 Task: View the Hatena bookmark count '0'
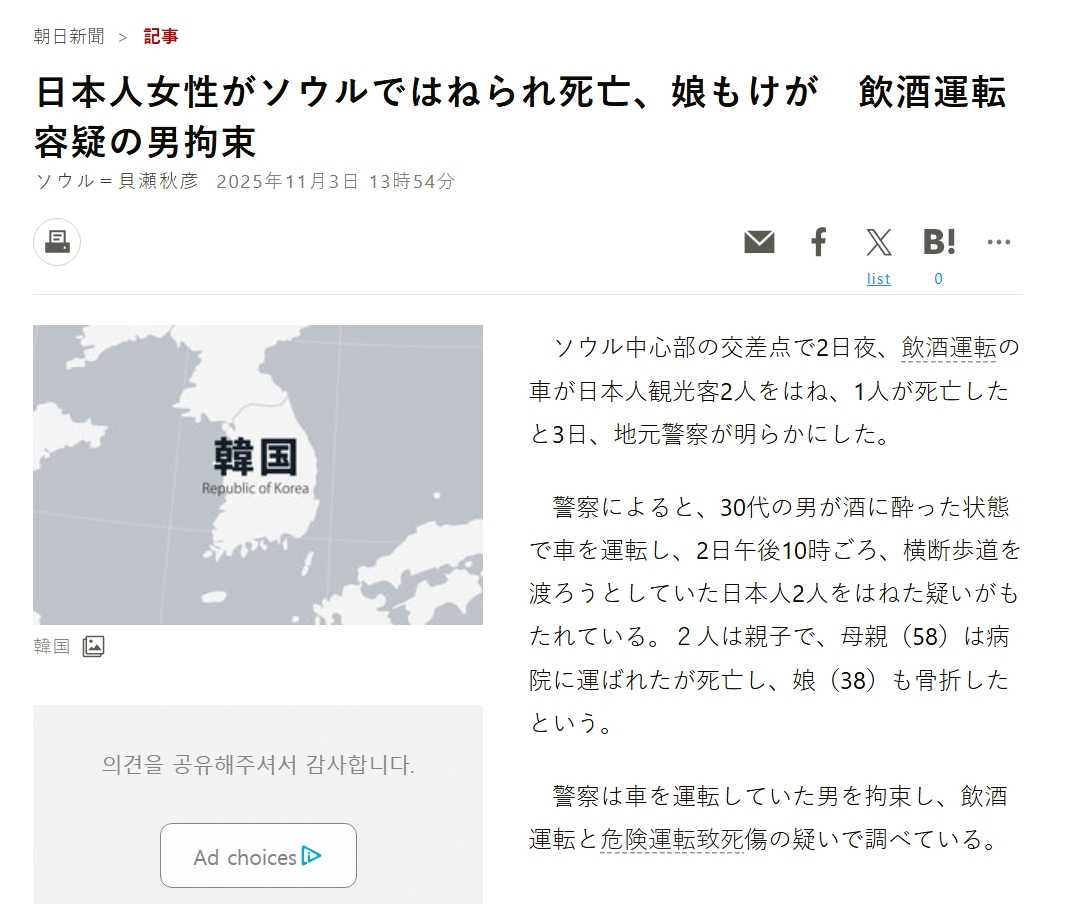(938, 279)
